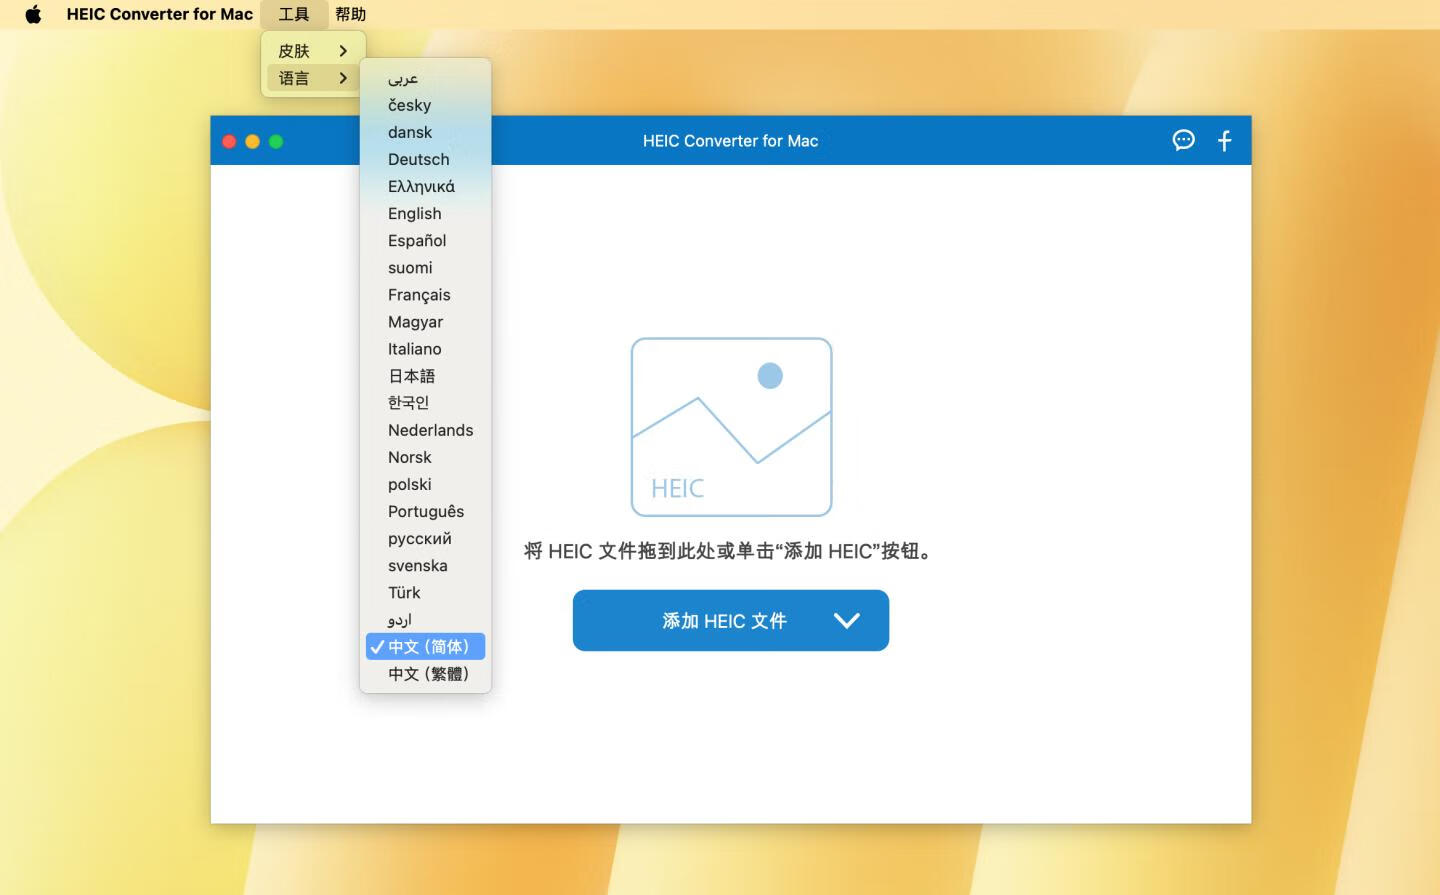Image resolution: width=1440 pixels, height=895 pixels.
Task: Open the Apple menu
Action: (x=33, y=14)
